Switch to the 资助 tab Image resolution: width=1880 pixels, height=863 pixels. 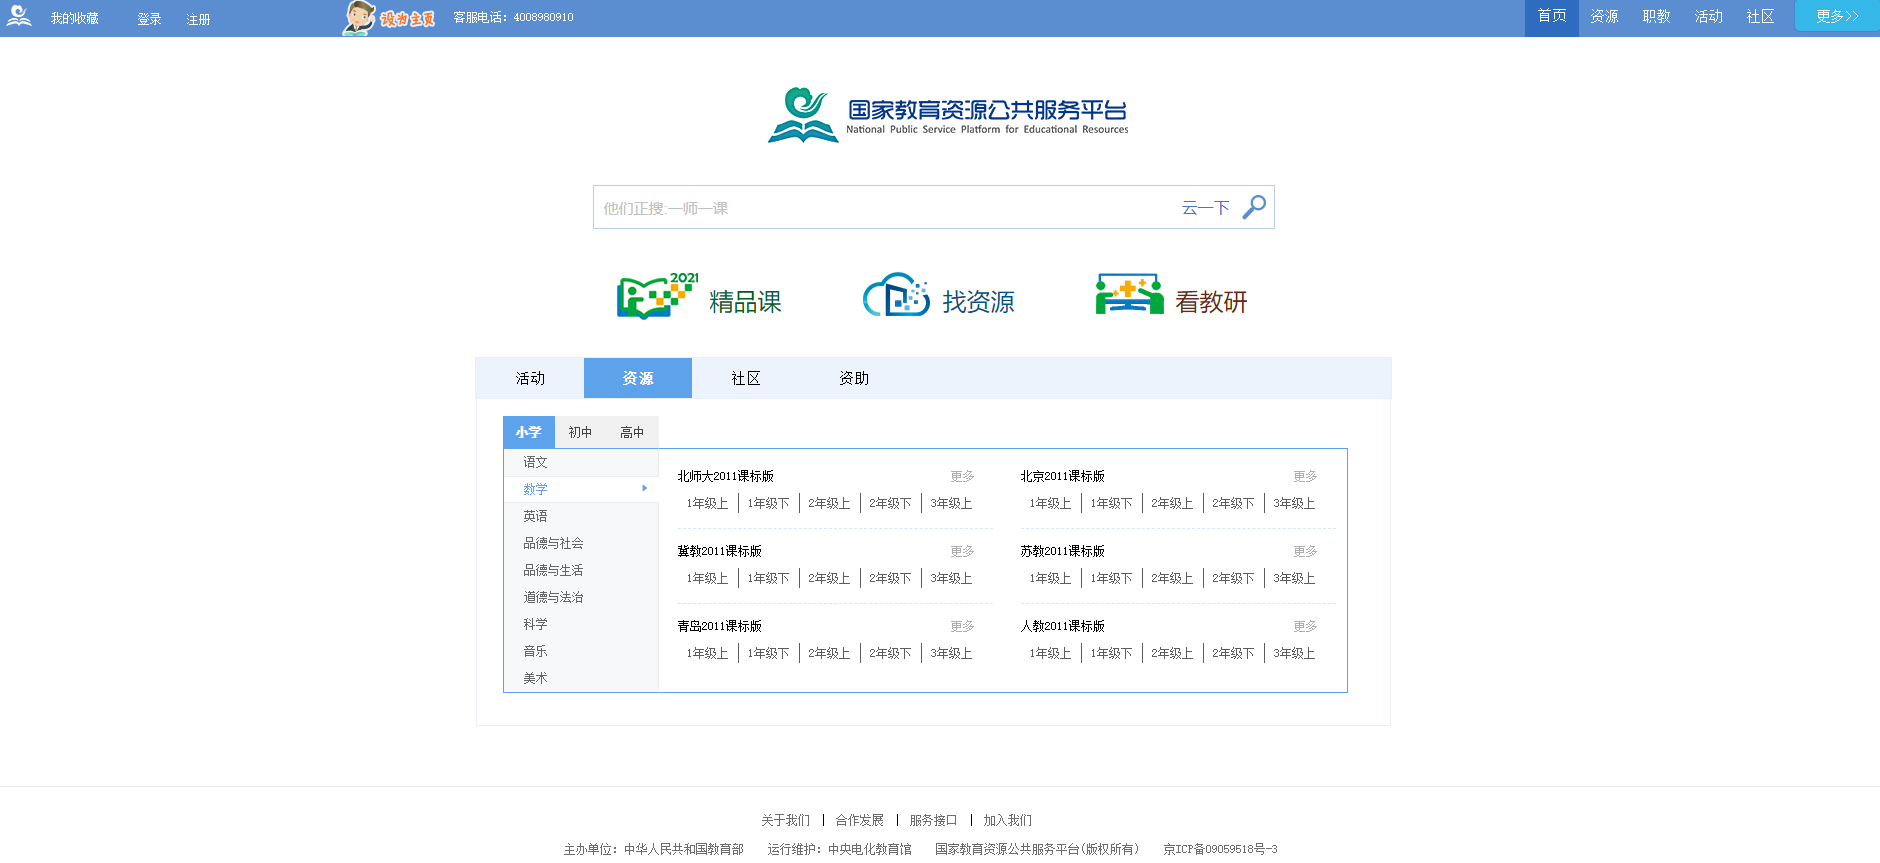coord(854,378)
